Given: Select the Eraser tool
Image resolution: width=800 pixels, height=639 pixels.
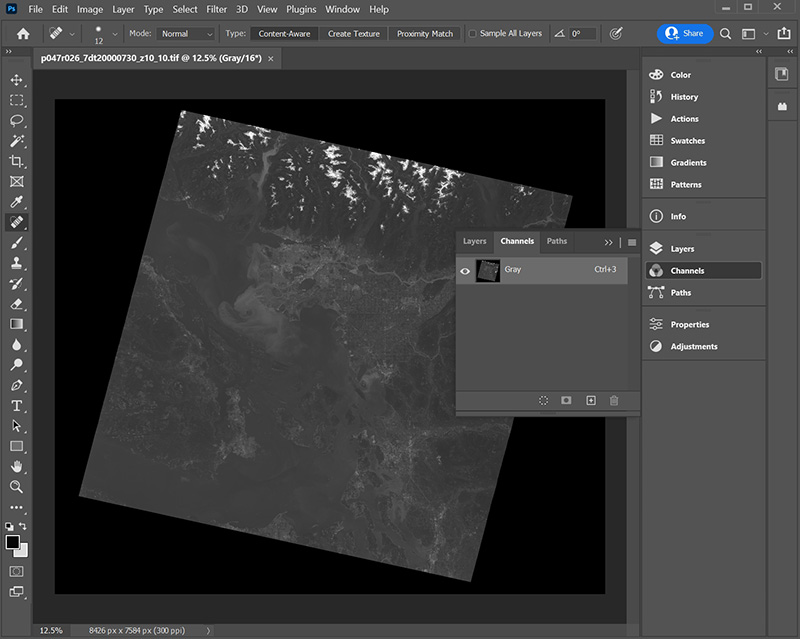Looking at the screenshot, I should click(17, 303).
